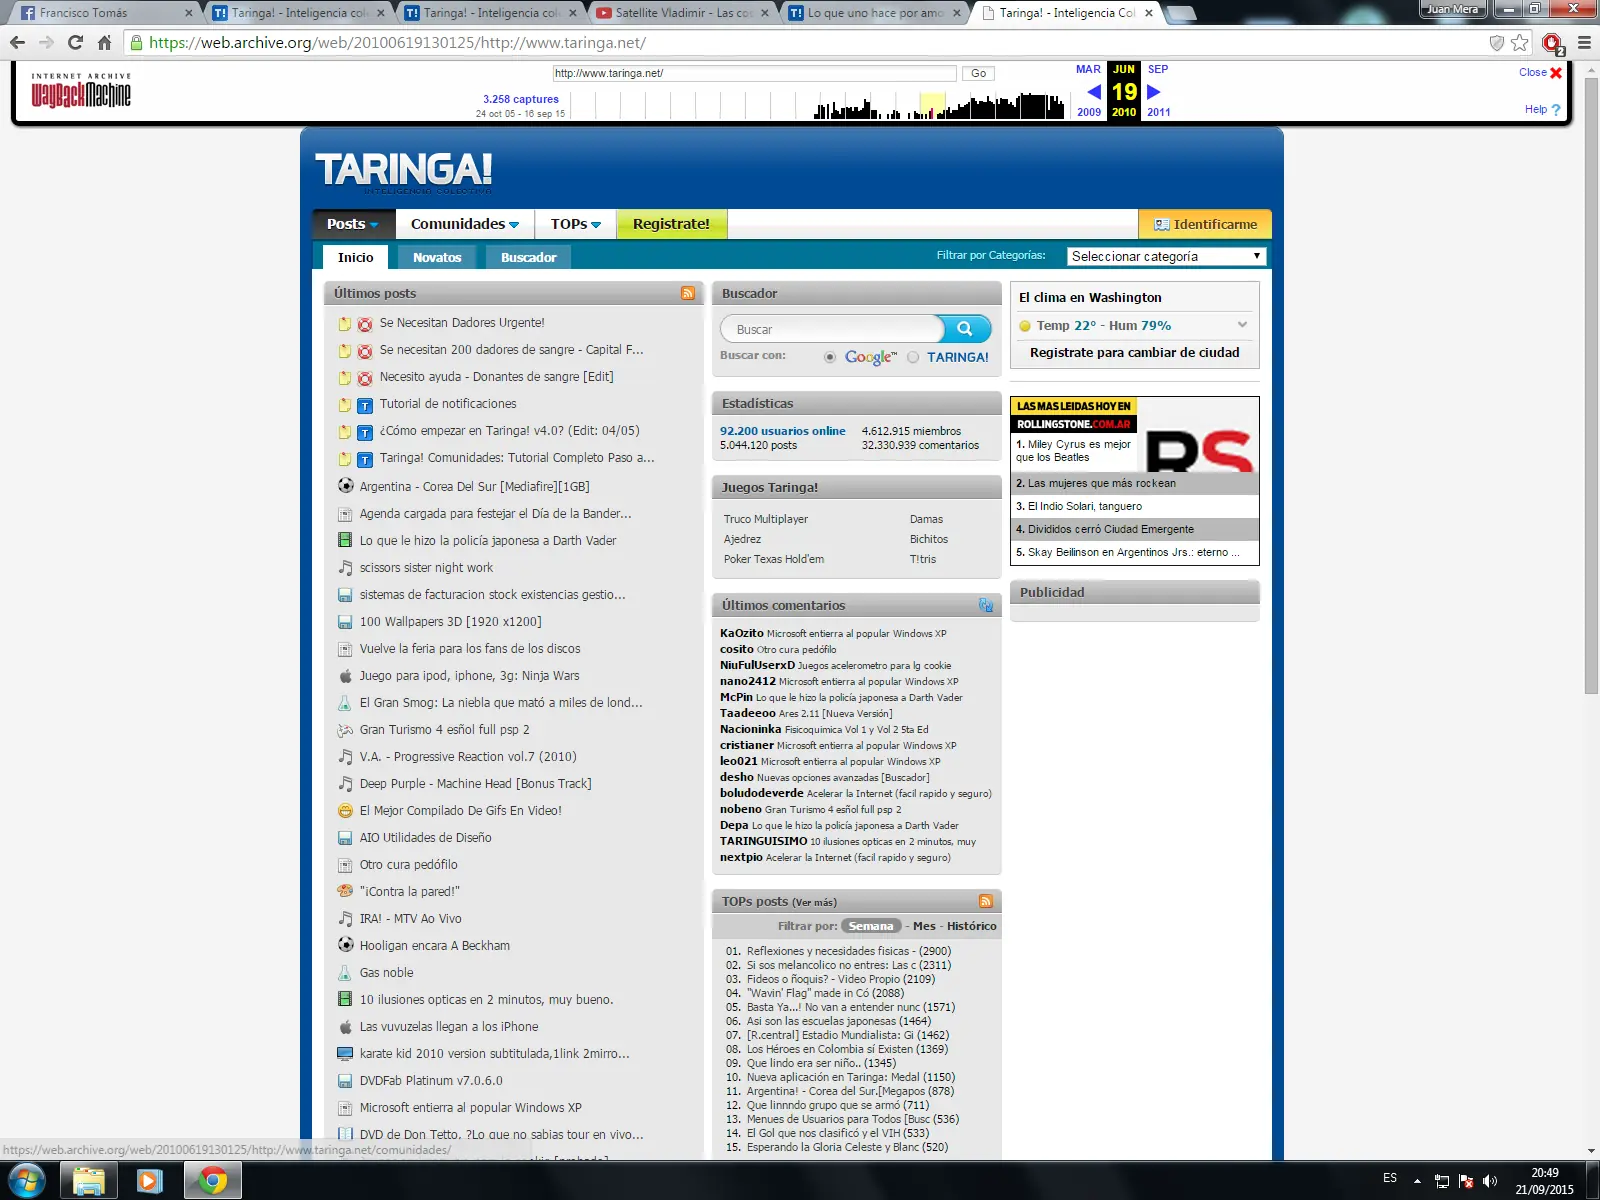Click the Wayback URL input field
The width and height of the screenshot is (1600, 1200).
click(x=755, y=73)
